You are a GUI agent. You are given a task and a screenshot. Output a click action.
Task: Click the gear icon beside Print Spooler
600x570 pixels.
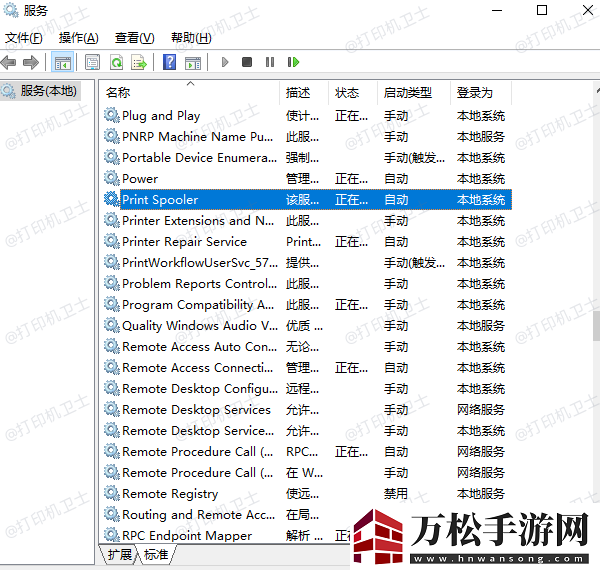click(x=111, y=199)
